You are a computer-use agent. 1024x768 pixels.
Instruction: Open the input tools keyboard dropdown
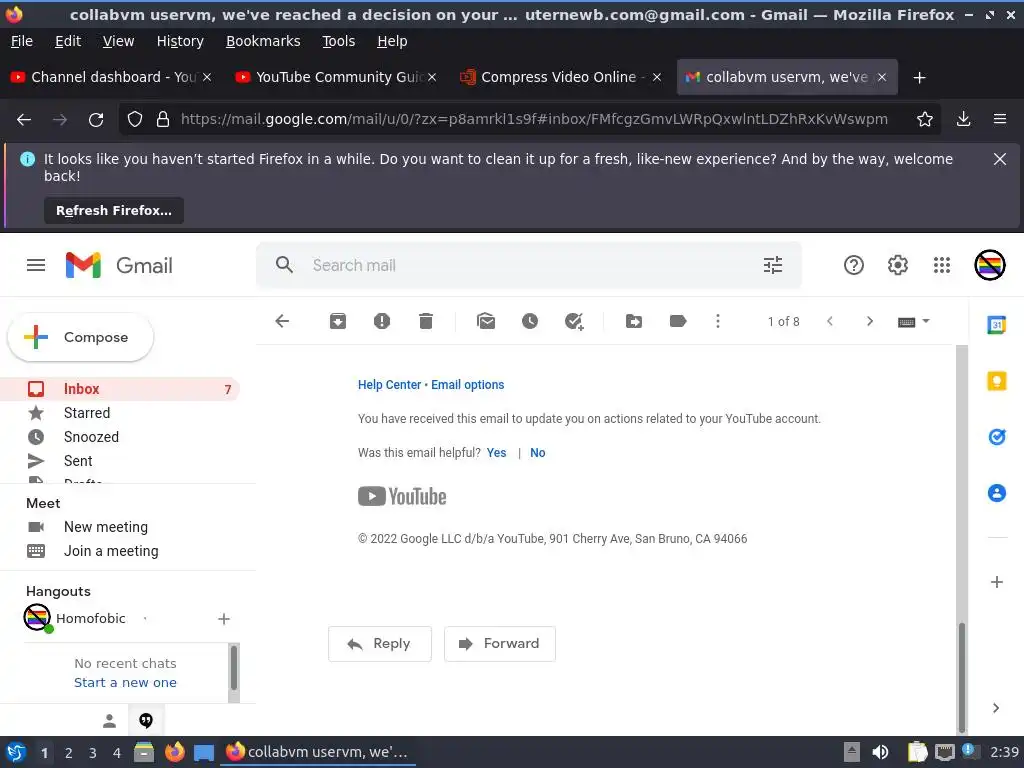pyautogui.click(x=914, y=321)
